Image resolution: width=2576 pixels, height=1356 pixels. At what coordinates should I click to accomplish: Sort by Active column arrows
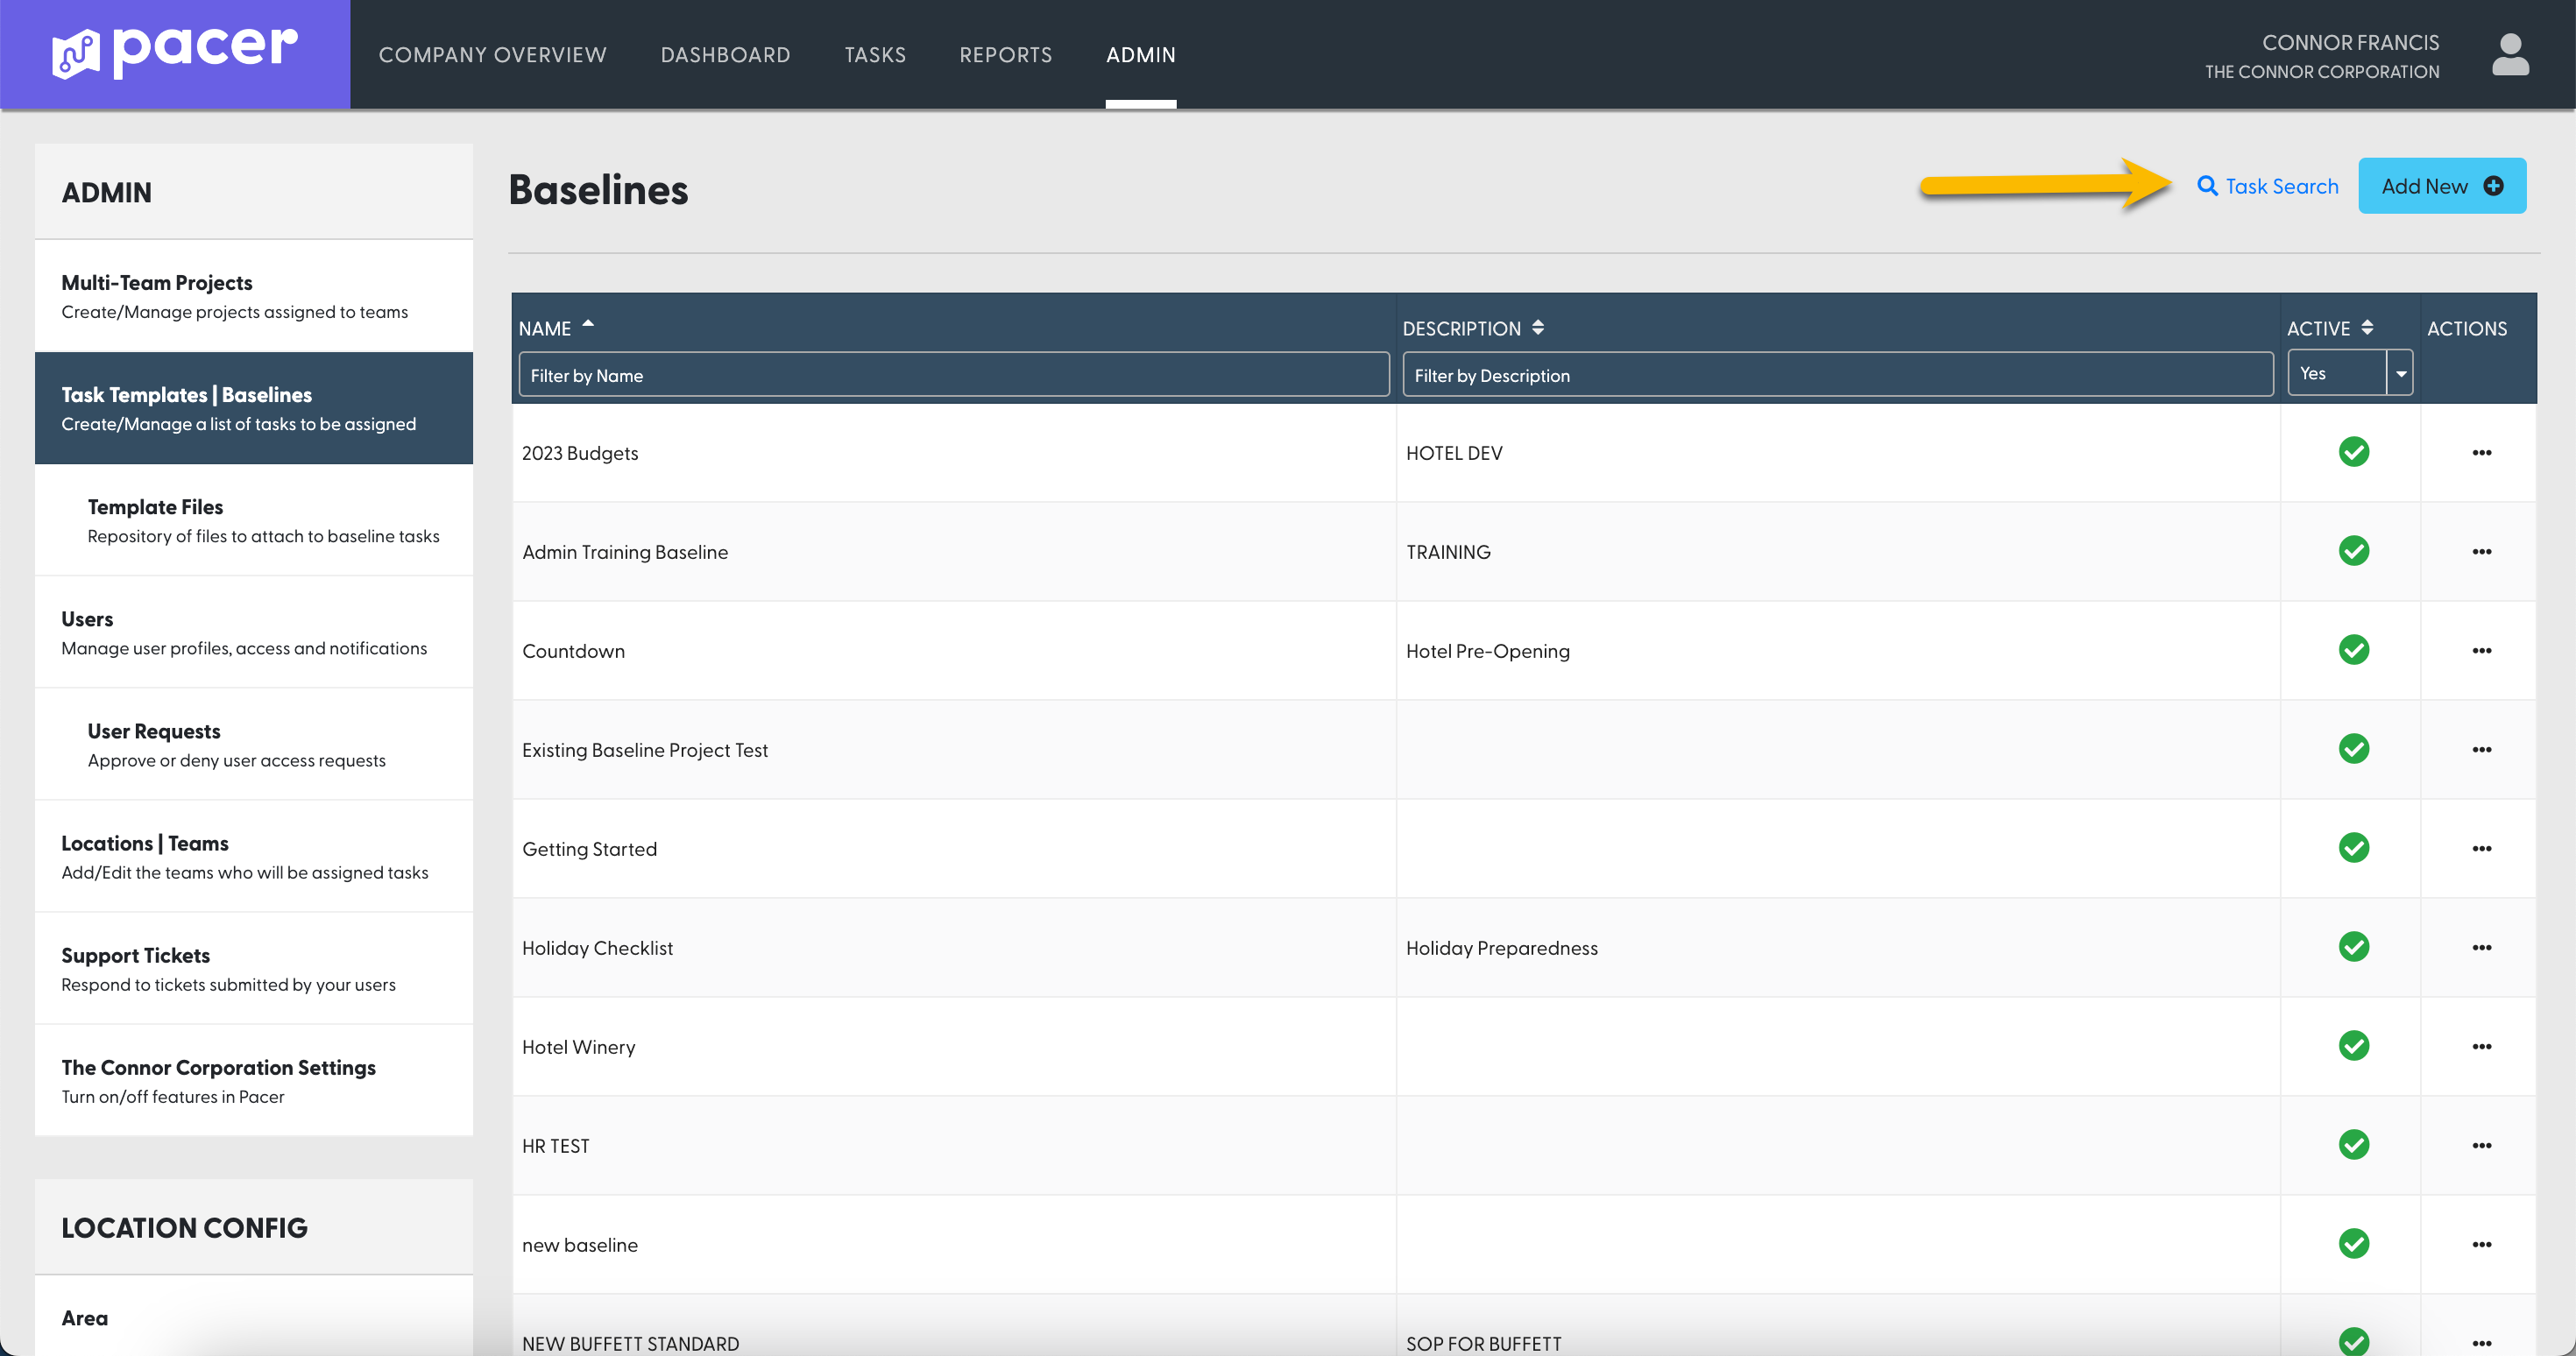pos(2367,327)
